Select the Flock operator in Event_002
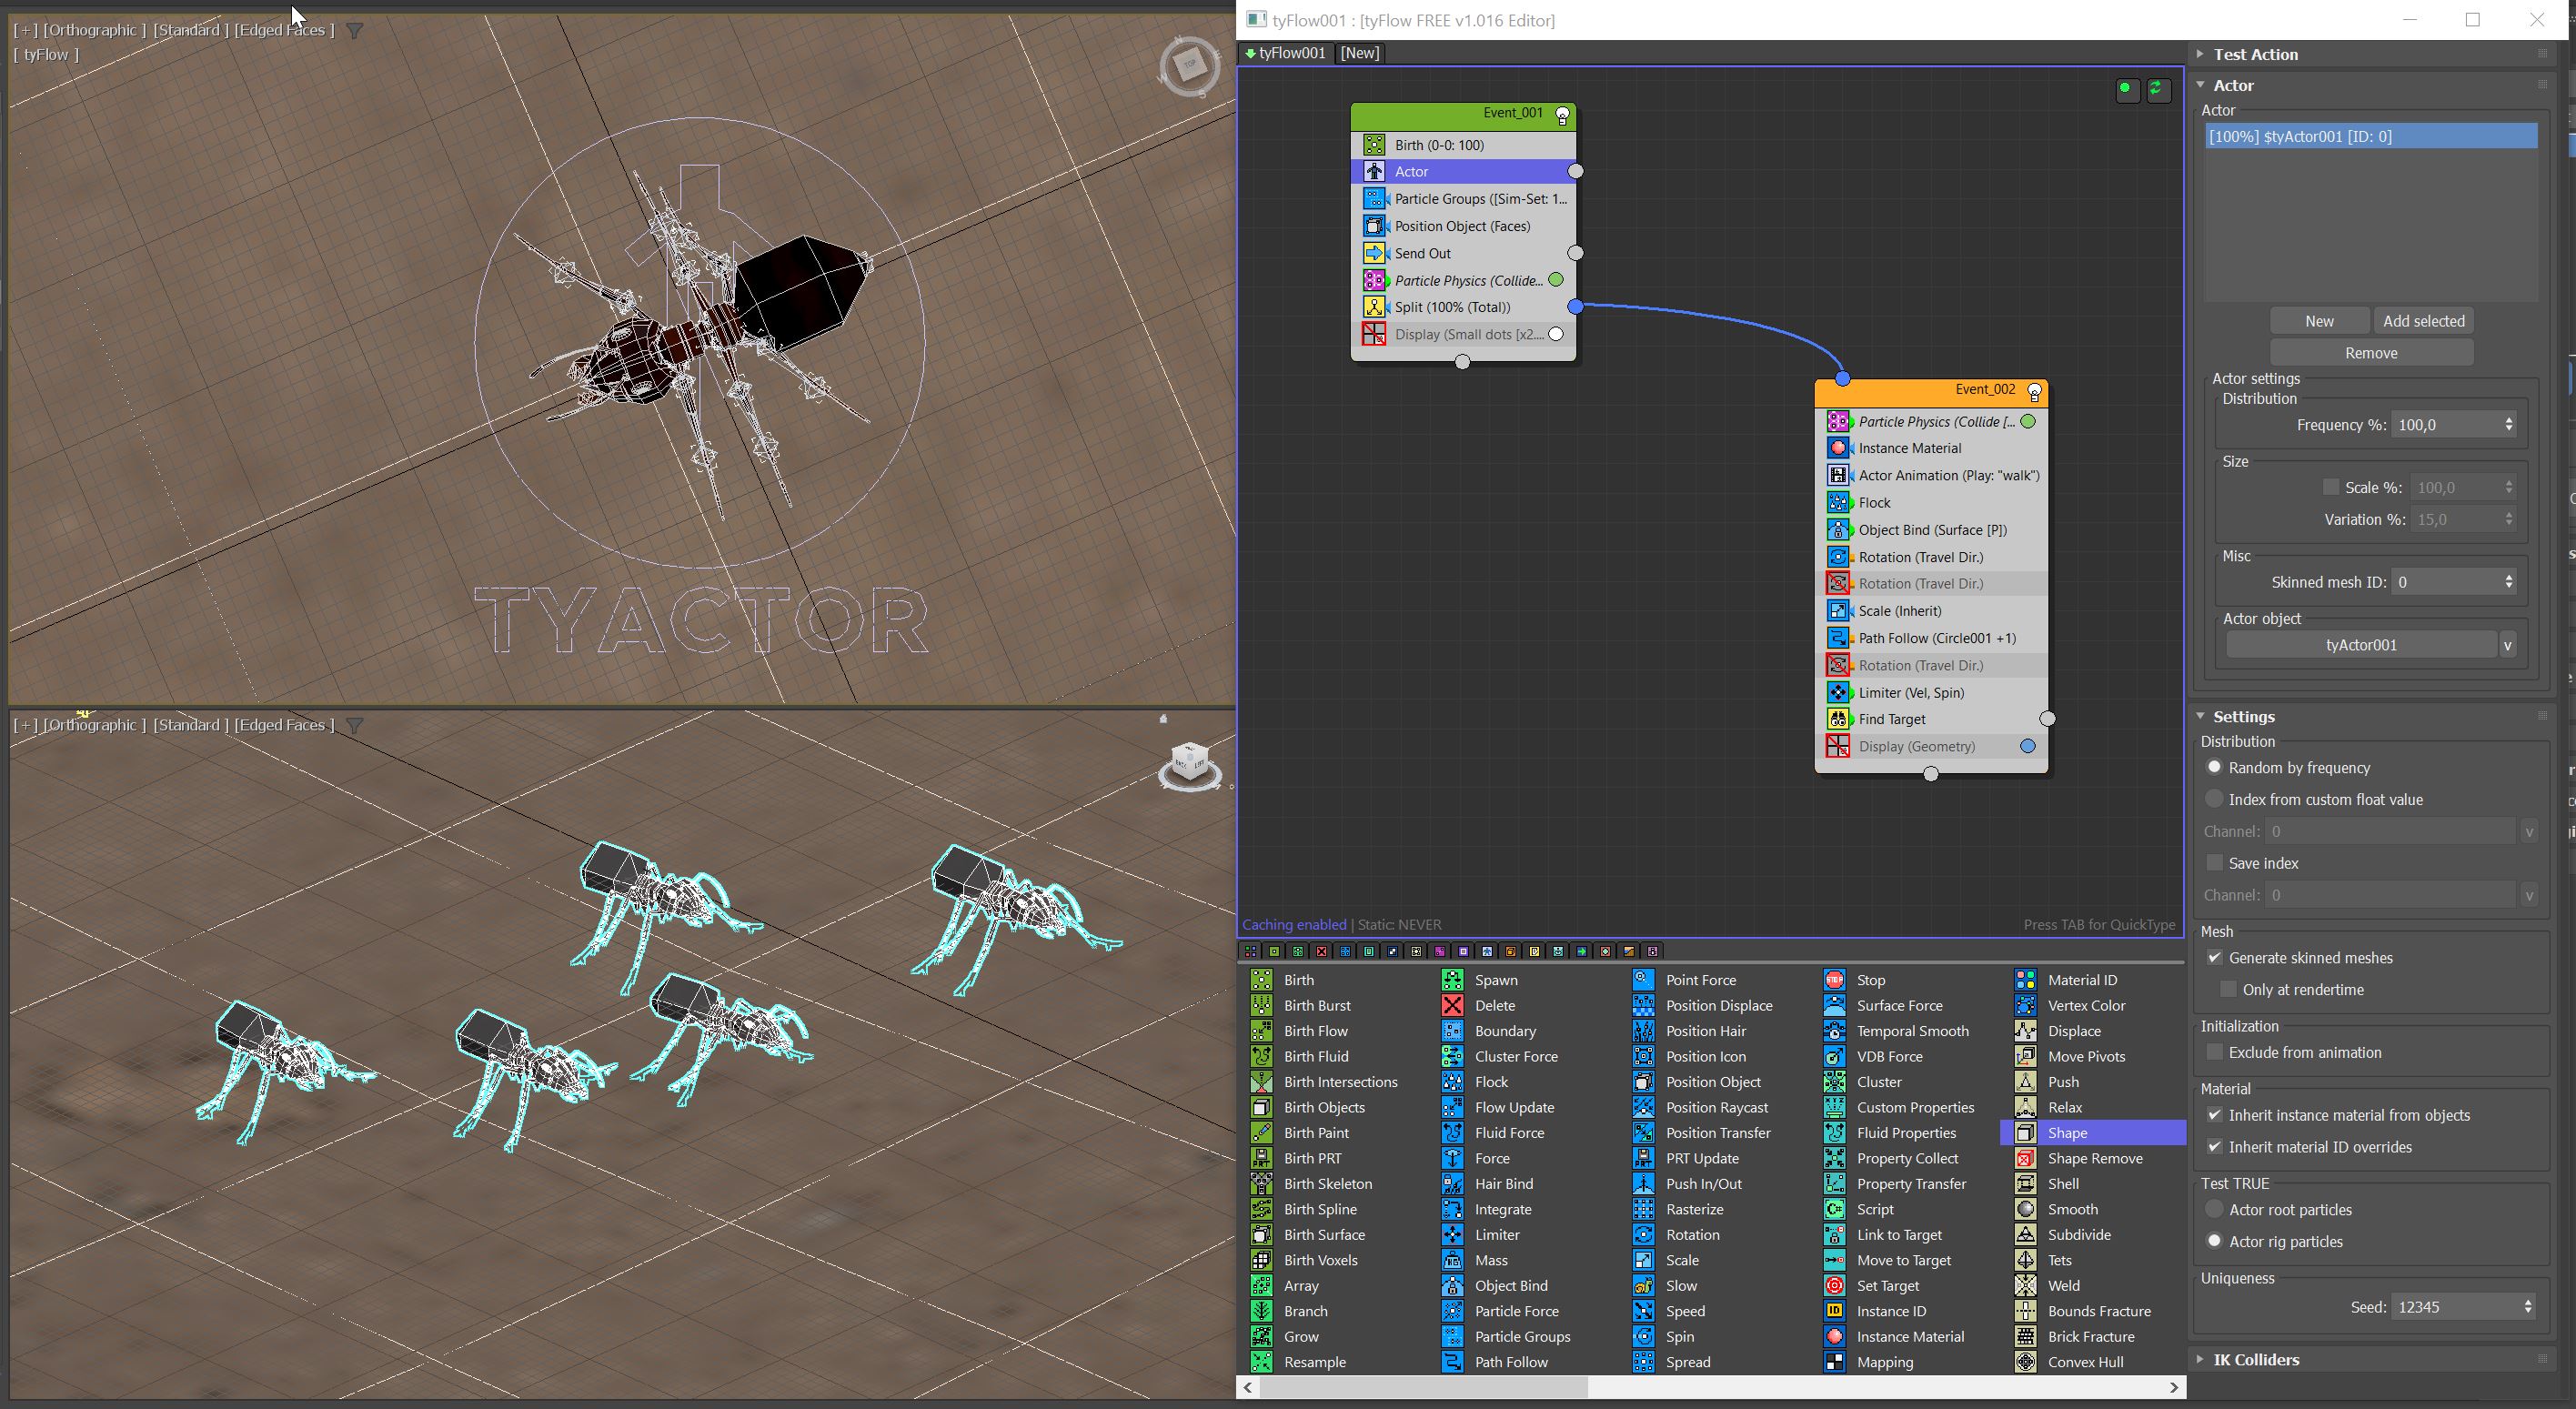This screenshot has height=1409, width=2576. [x=1931, y=503]
